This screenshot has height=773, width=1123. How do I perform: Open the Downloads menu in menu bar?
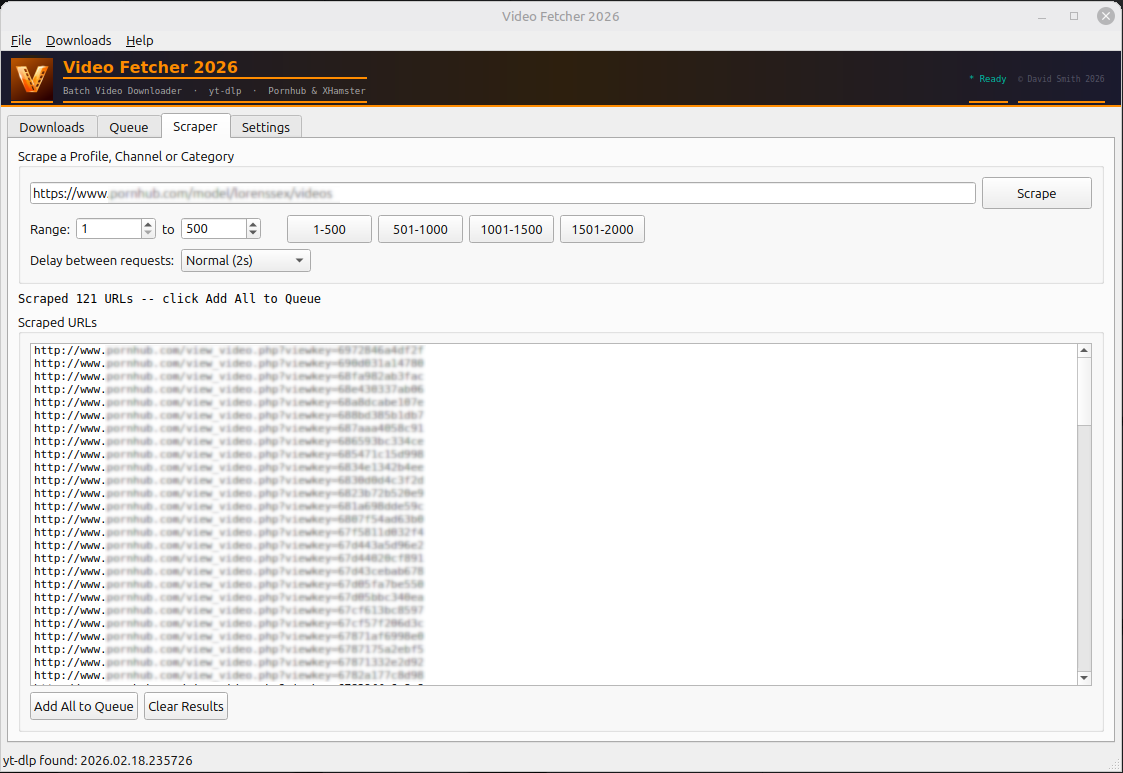pos(79,40)
